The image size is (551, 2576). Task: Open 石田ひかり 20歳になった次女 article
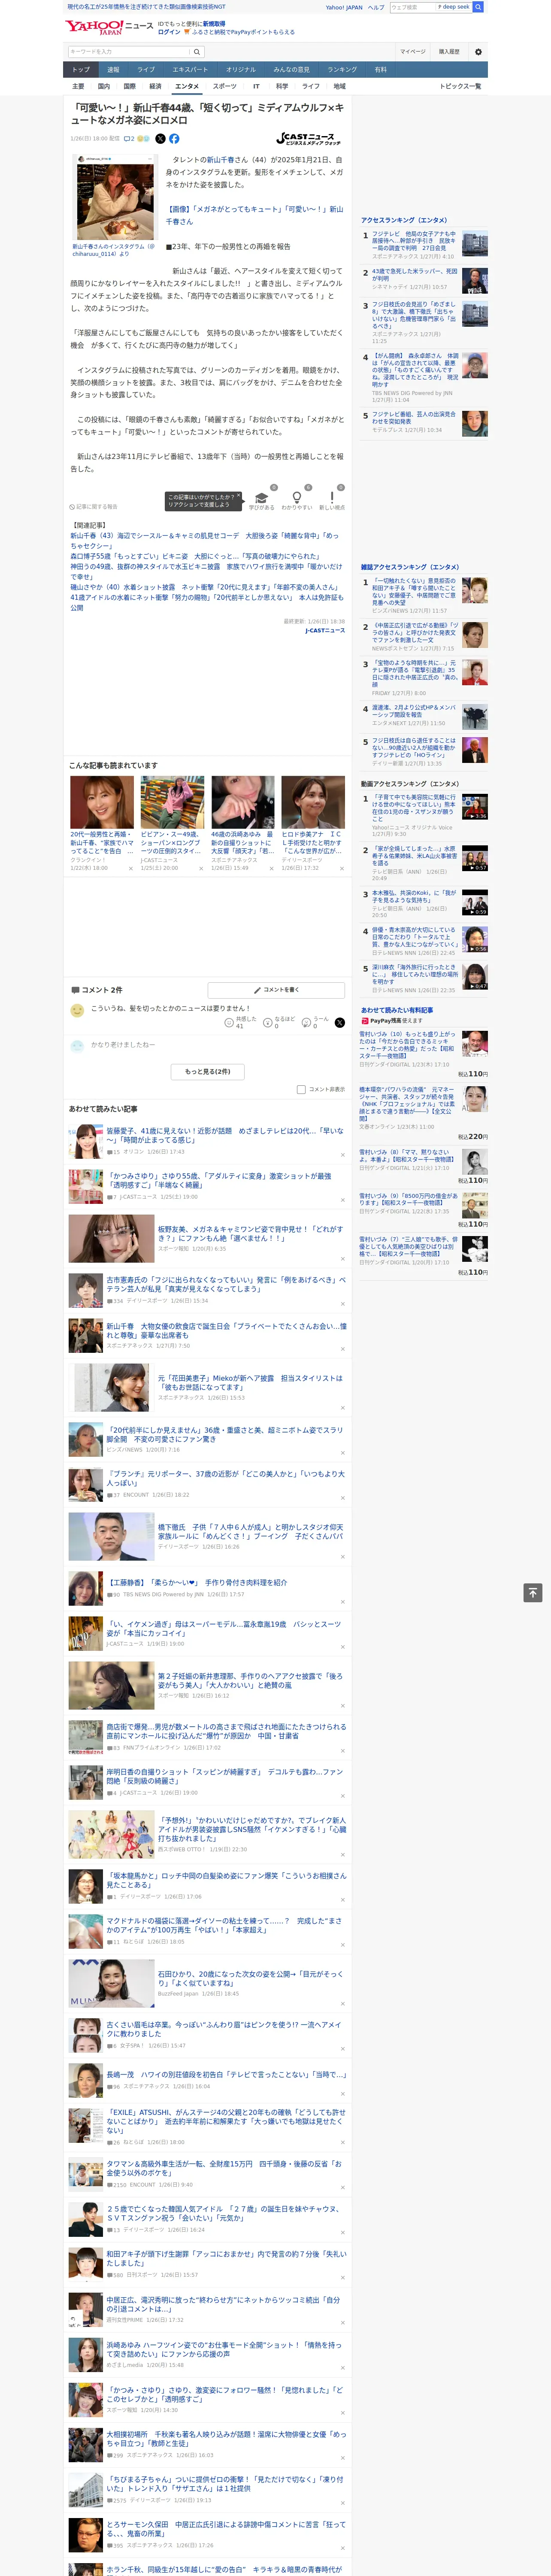(x=250, y=1979)
